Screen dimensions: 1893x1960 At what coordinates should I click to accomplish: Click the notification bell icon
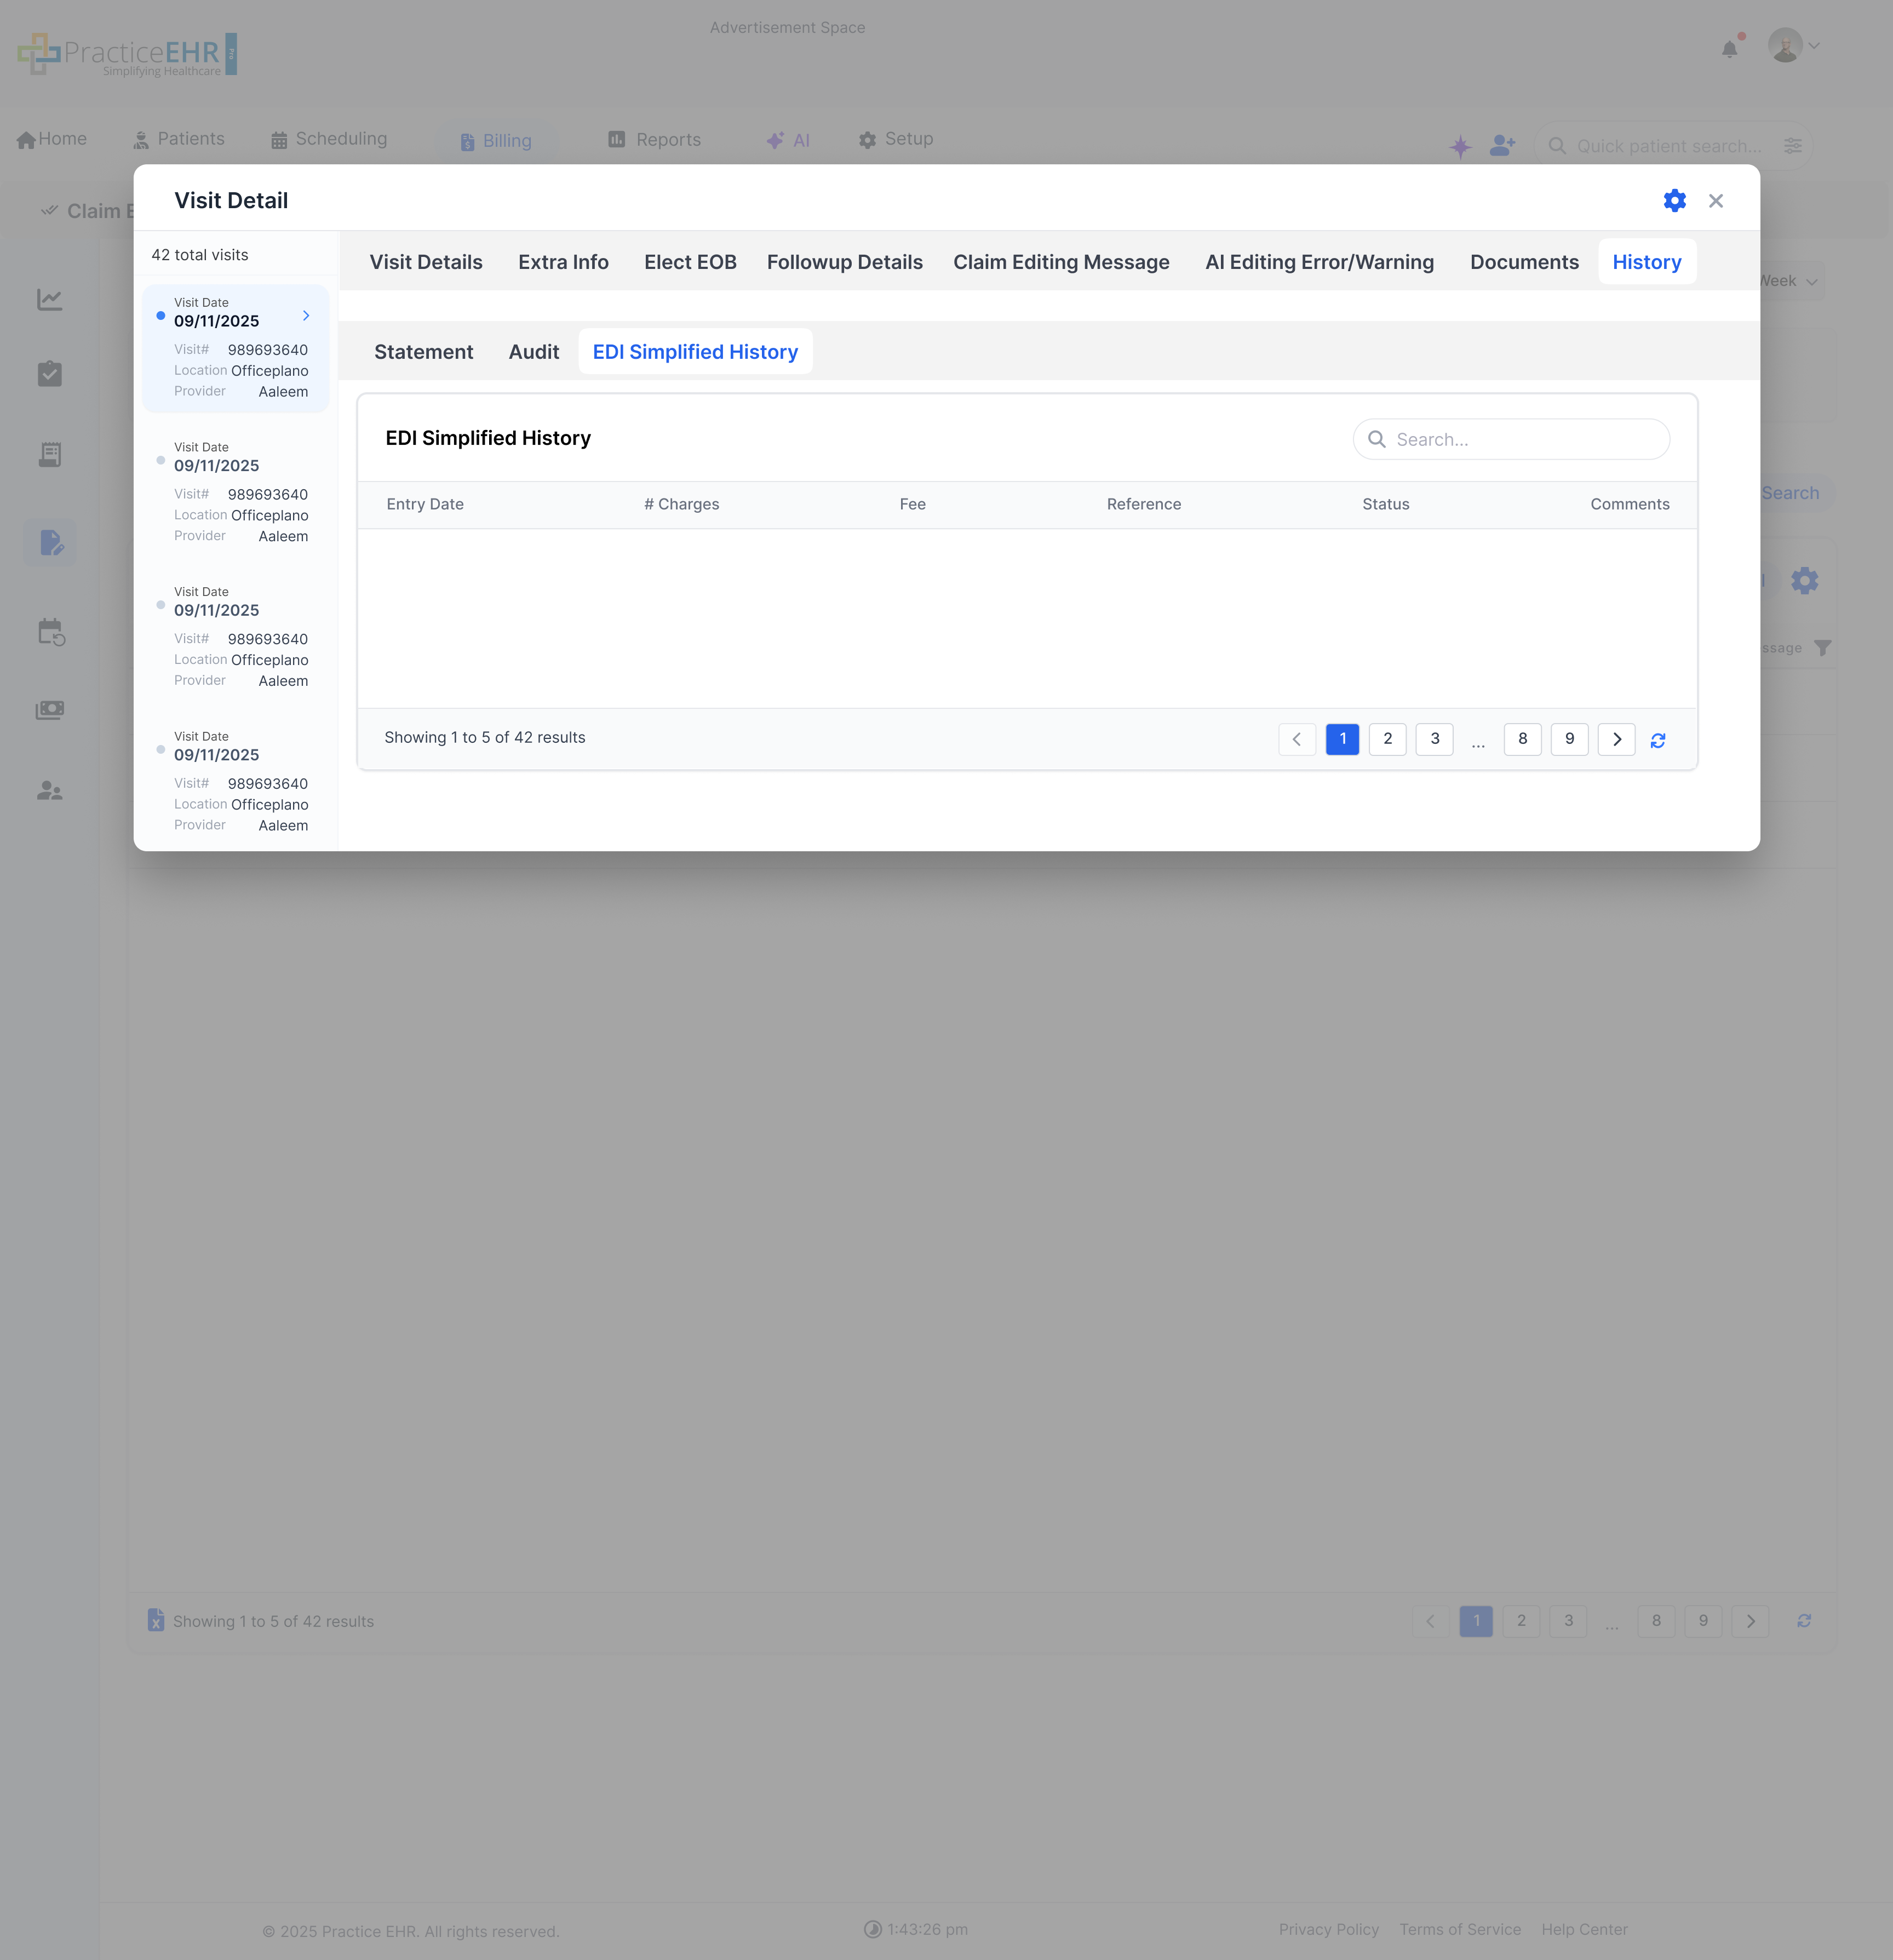[1729, 49]
